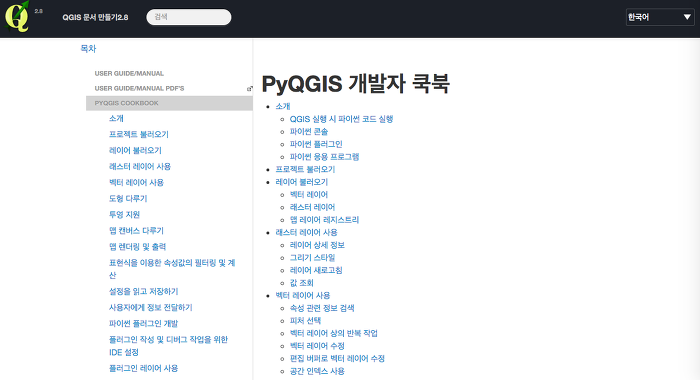Open 표현식을 이용한 속성값의 필터링 및 계산
700x380 pixels.
(x=172, y=269)
